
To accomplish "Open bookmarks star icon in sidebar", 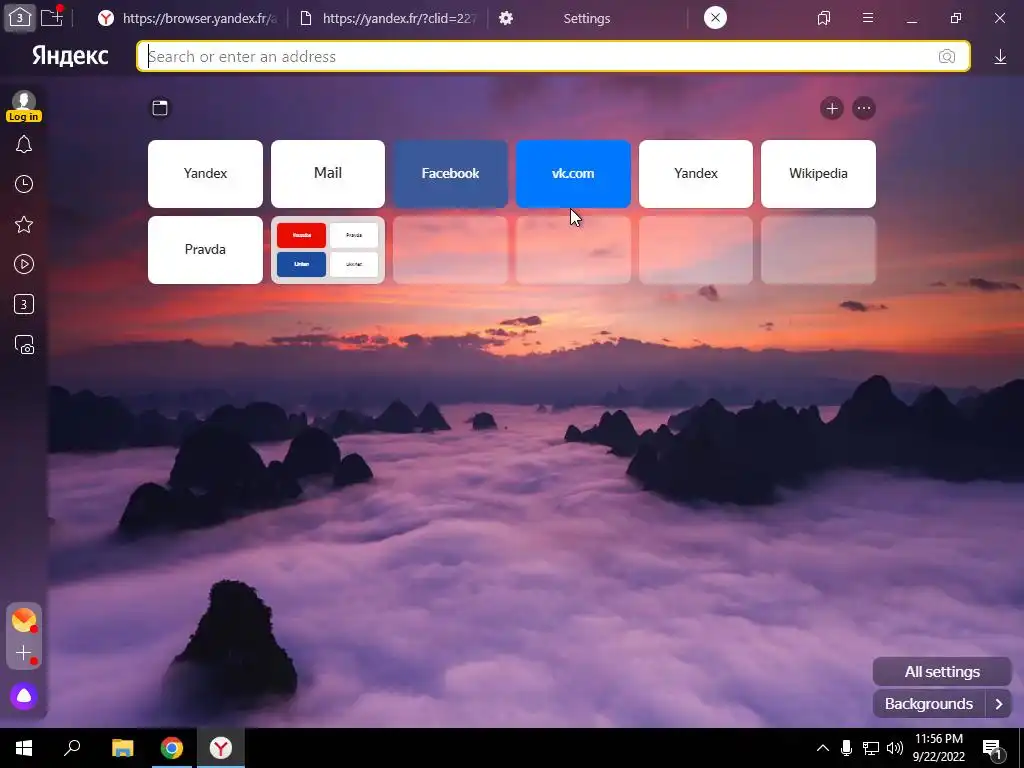I will click(x=24, y=225).
